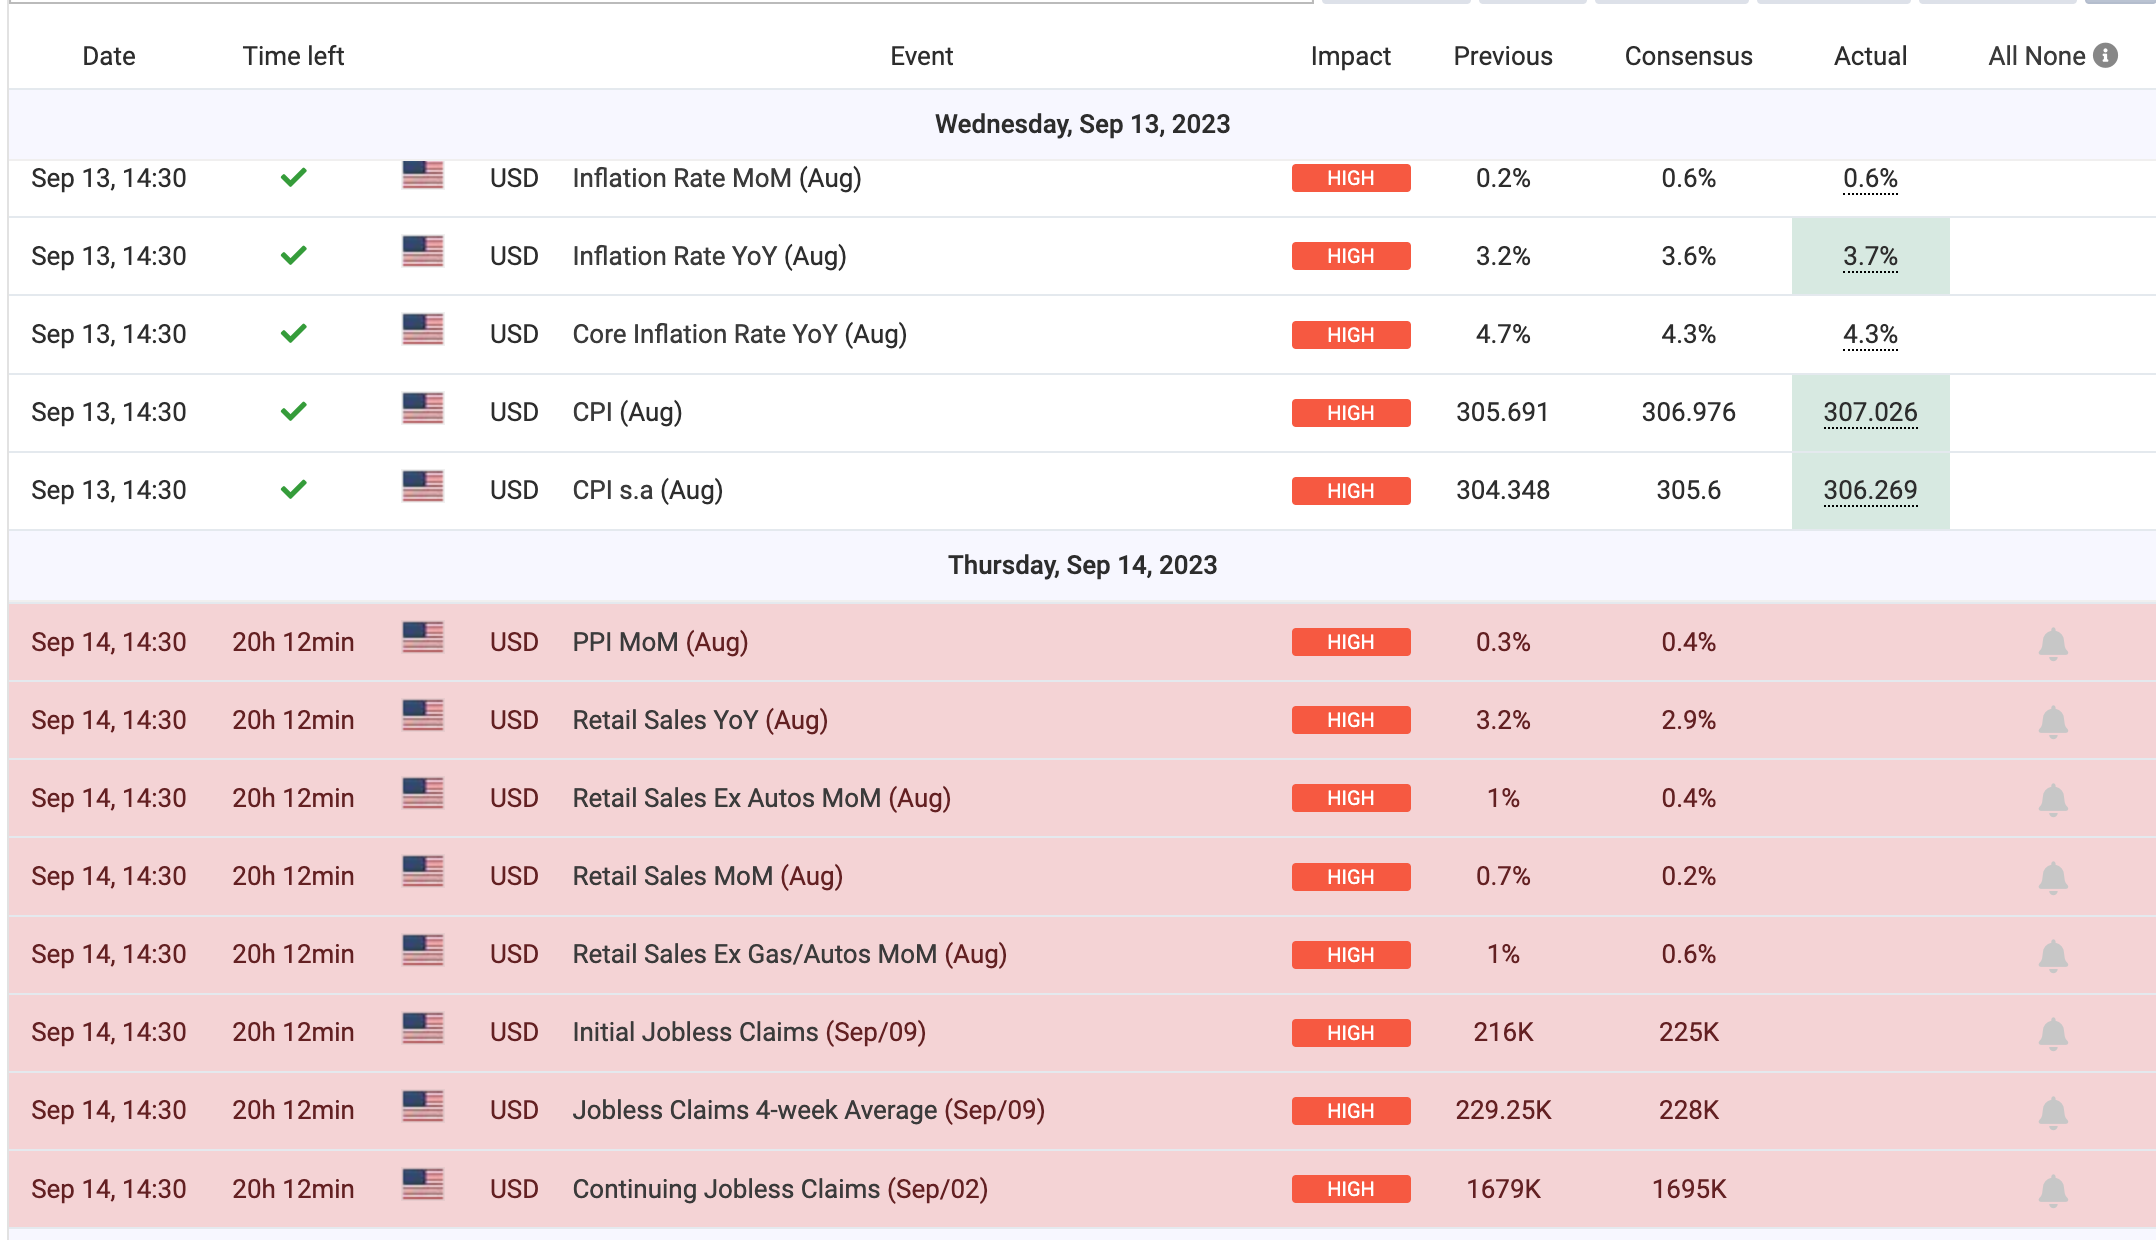2156x1240 pixels.
Task: Click US flag in CPI (Aug) row
Action: click(423, 408)
